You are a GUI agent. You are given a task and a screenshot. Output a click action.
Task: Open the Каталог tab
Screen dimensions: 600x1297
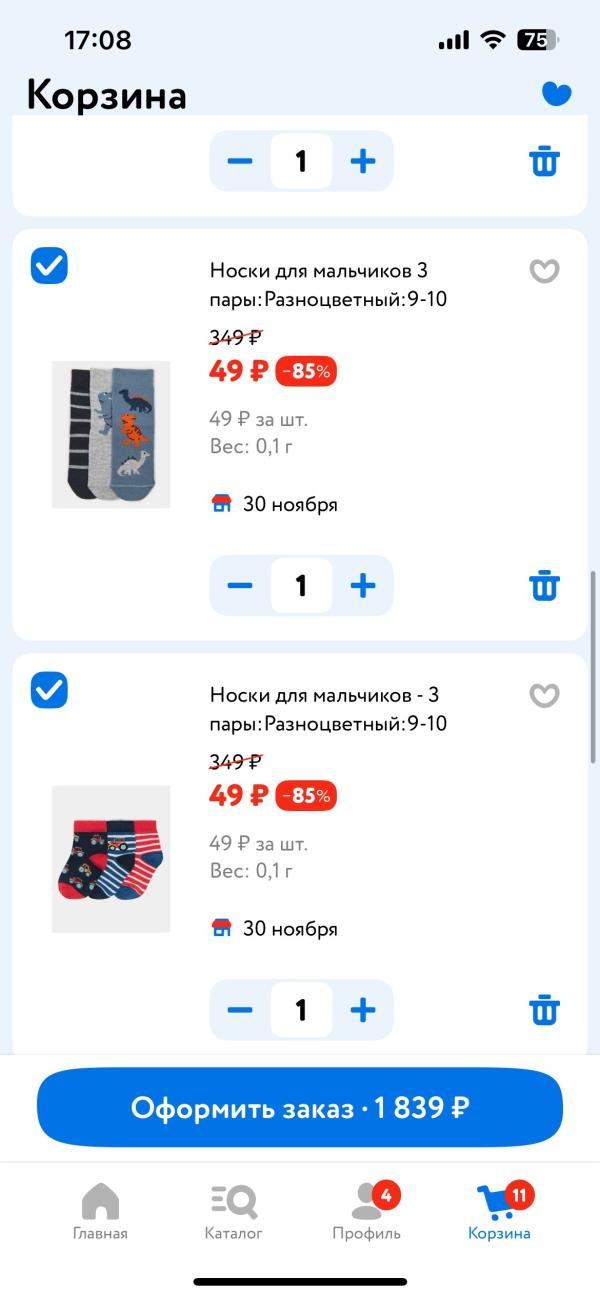(x=234, y=1211)
